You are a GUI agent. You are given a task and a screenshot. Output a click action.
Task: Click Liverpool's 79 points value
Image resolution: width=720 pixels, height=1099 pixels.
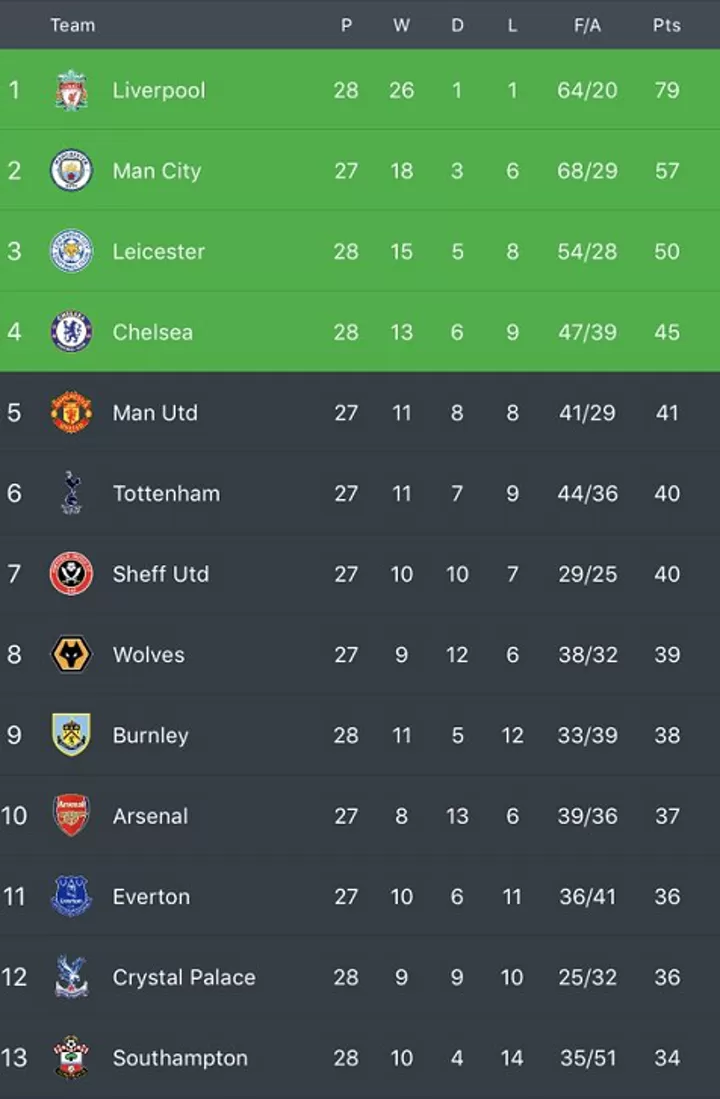pos(667,90)
